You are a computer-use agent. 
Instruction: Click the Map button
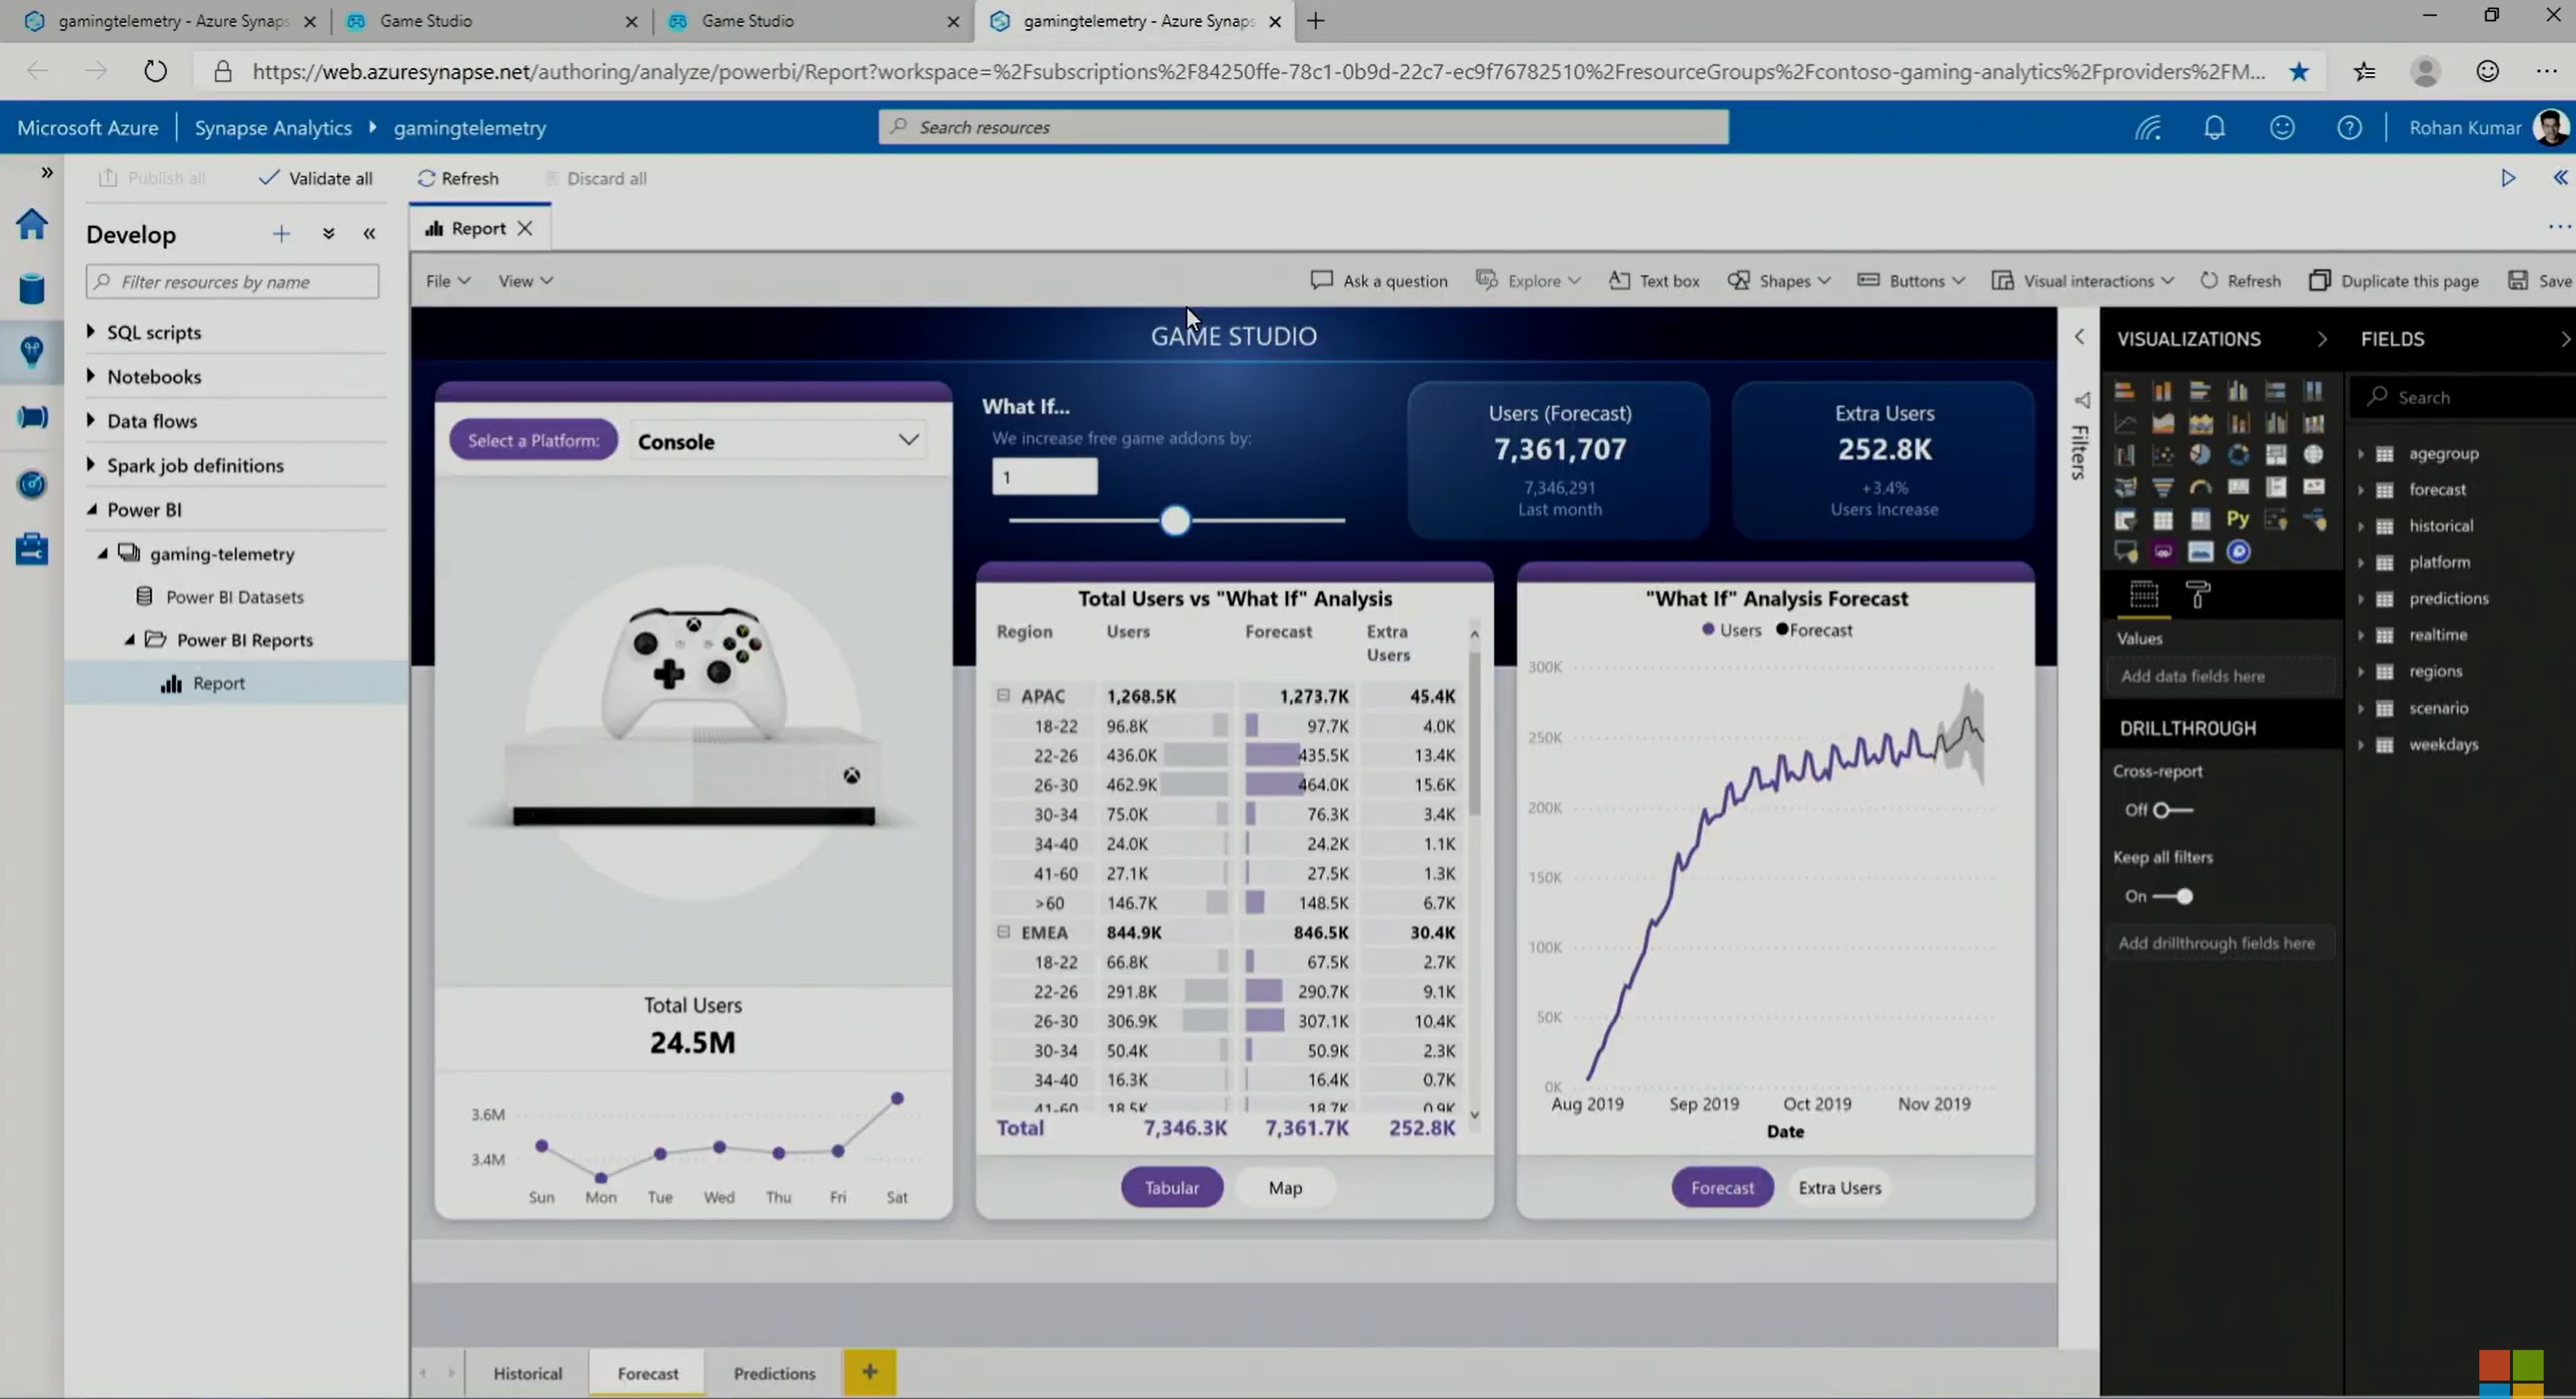coord(1285,1187)
